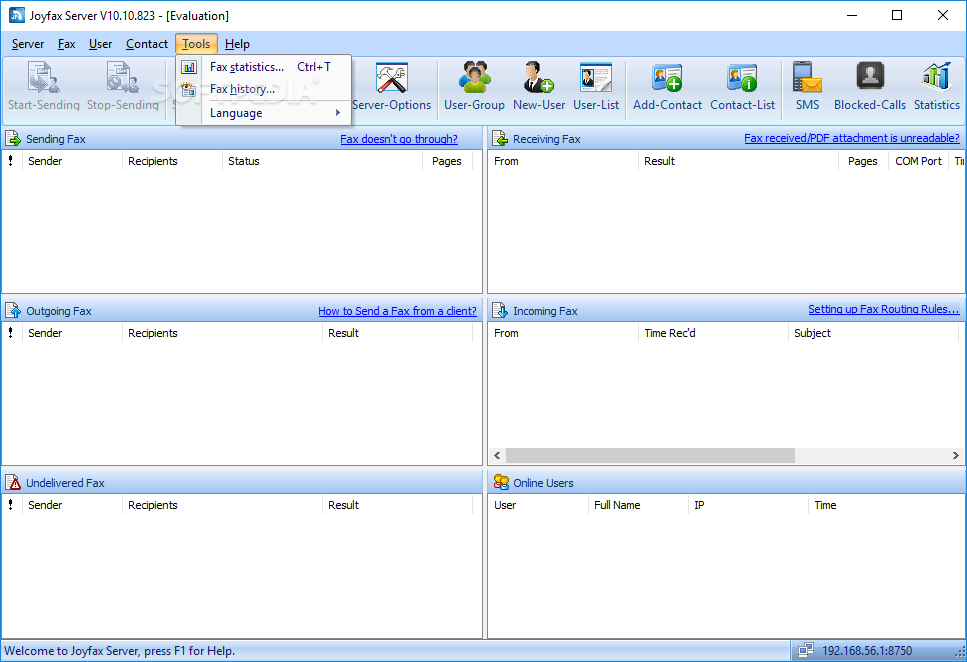
Task: Open Server-Options from the toolbar
Action: point(392,87)
